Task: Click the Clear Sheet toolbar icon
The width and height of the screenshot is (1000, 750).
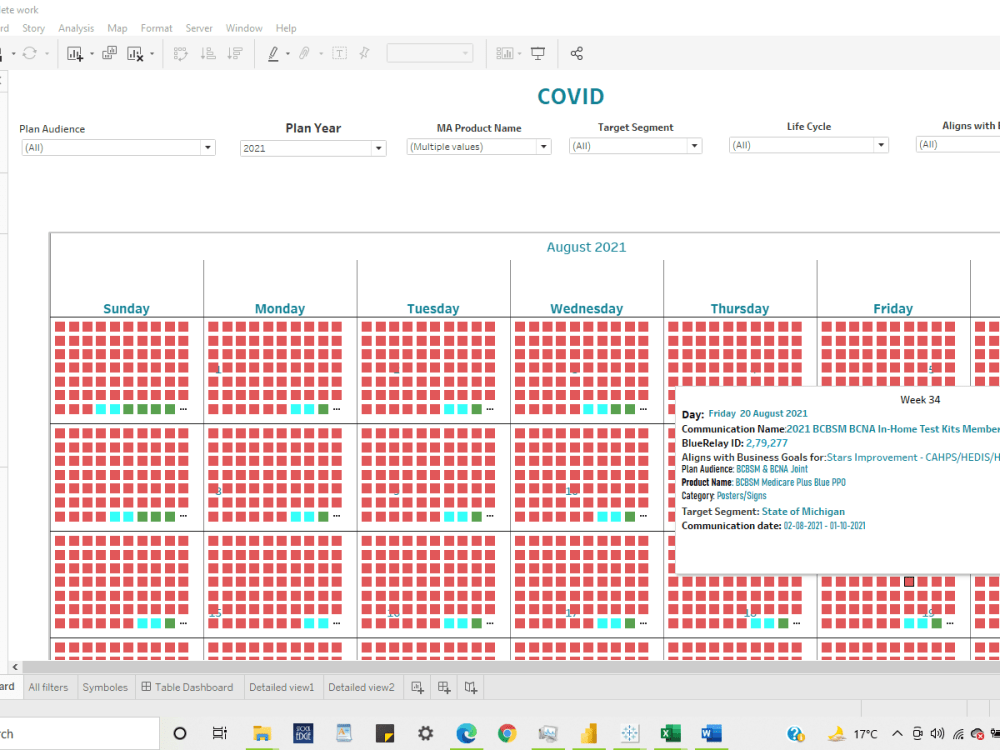Action: (135, 54)
